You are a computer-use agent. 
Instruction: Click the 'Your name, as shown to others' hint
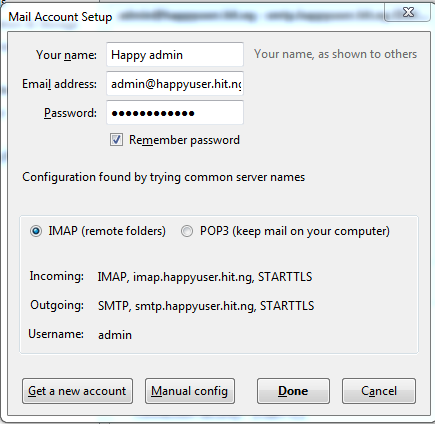coord(335,54)
